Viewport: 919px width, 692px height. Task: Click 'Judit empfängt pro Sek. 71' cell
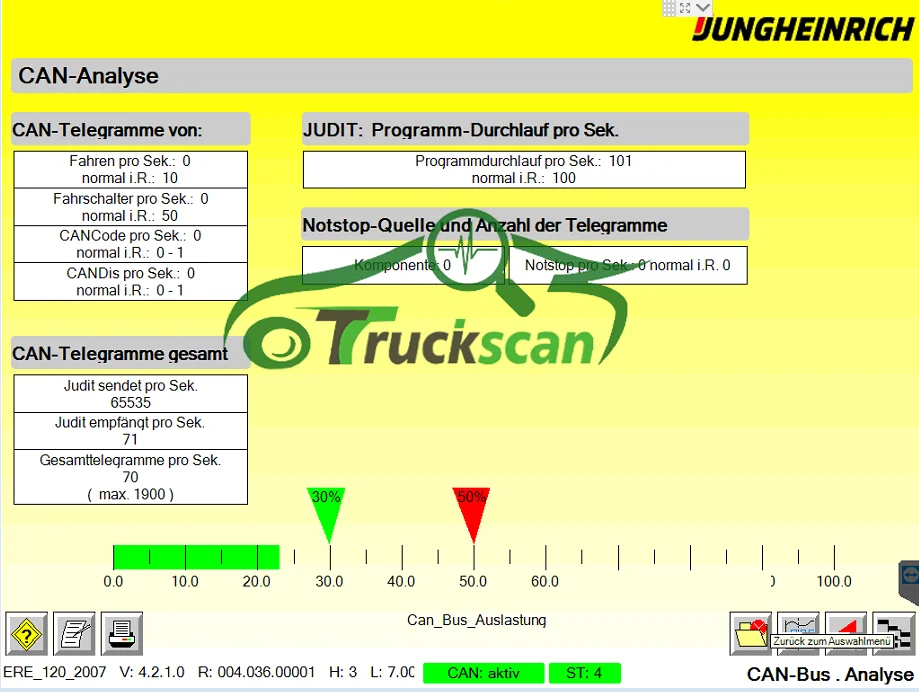click(x=131, y=431)
